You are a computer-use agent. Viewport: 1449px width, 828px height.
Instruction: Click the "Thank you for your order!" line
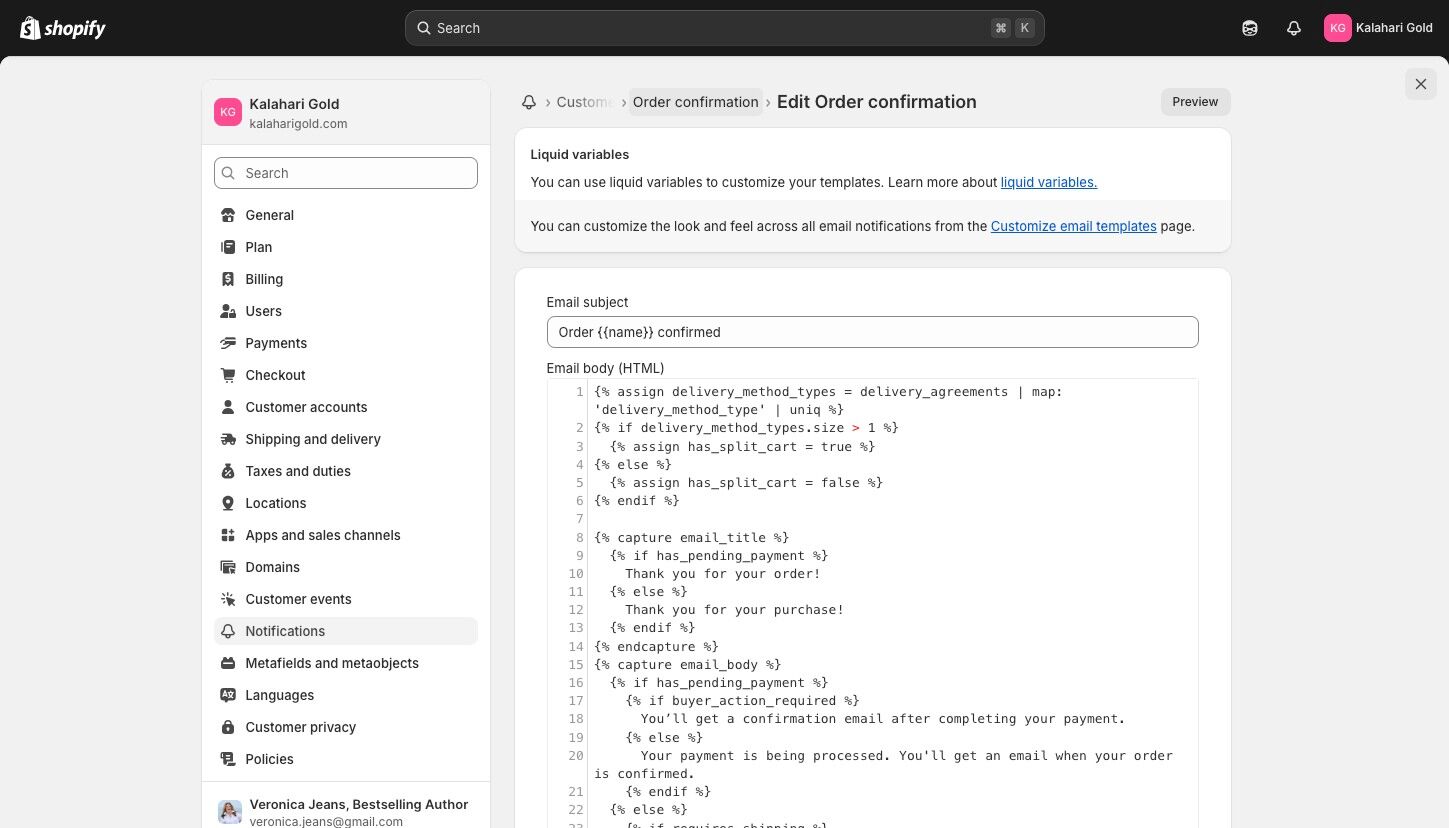pyautogui.click(x=722, y=574)
